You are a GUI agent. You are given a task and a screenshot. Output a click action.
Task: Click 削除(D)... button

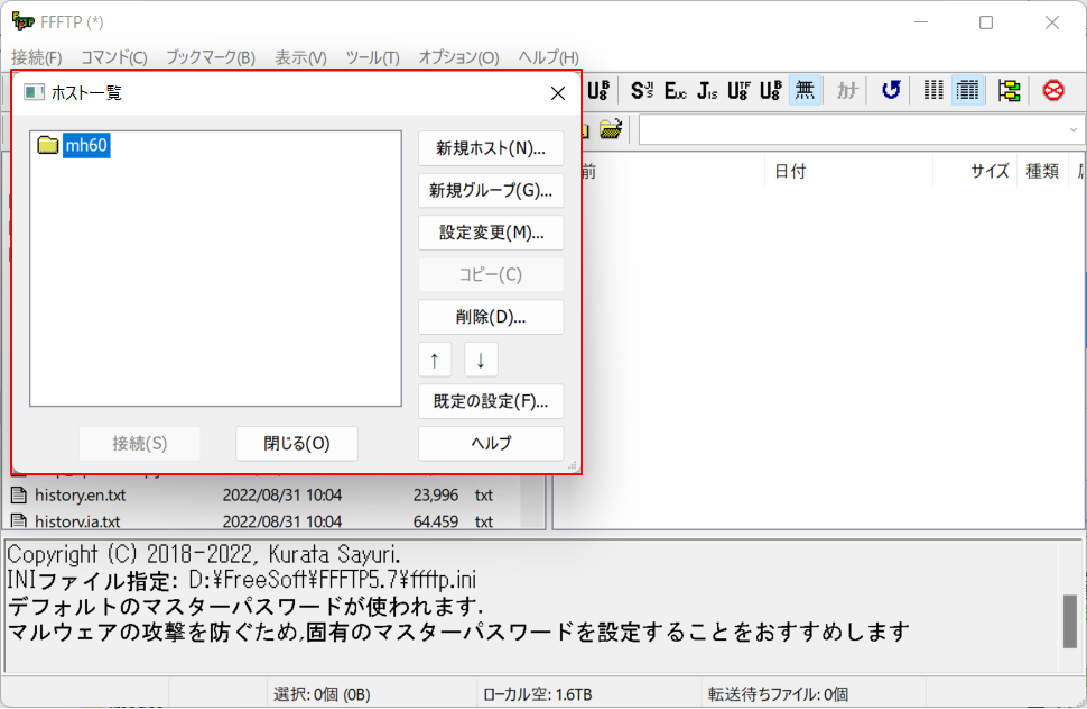(x=491, y=317)
